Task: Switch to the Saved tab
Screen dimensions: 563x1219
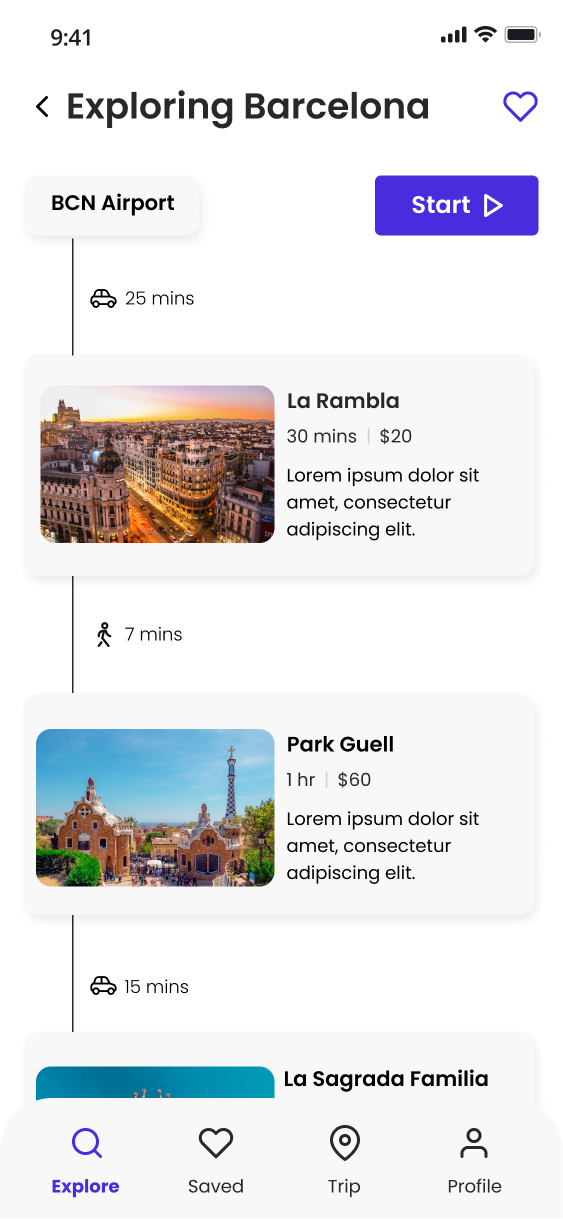Action: [216, 1161]
